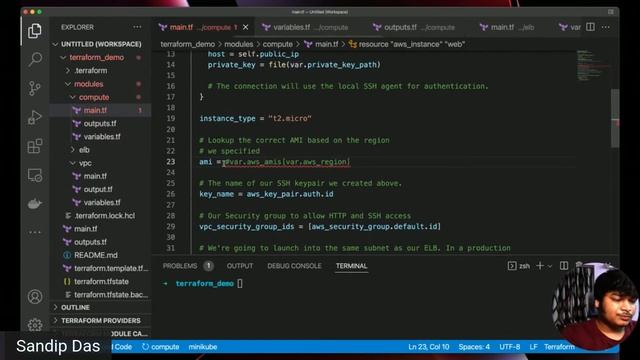Expand the Terraform Providers section
The height and width of the screenshot is (360, 640).
(101, 320)
